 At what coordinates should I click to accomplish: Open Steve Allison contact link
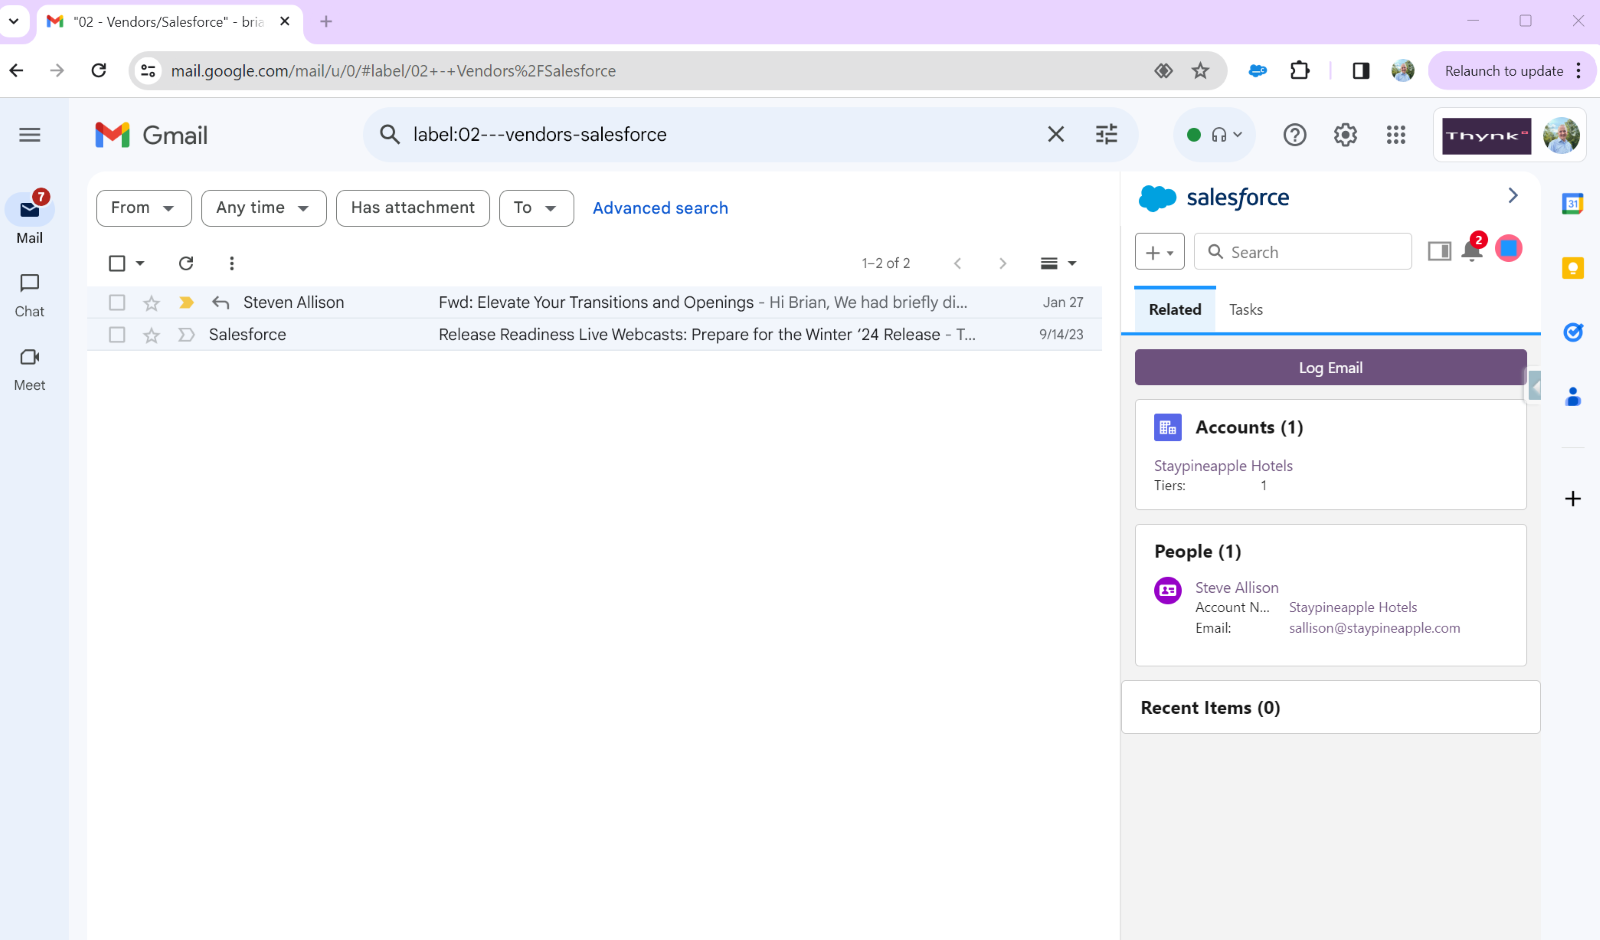[1237, 588]
